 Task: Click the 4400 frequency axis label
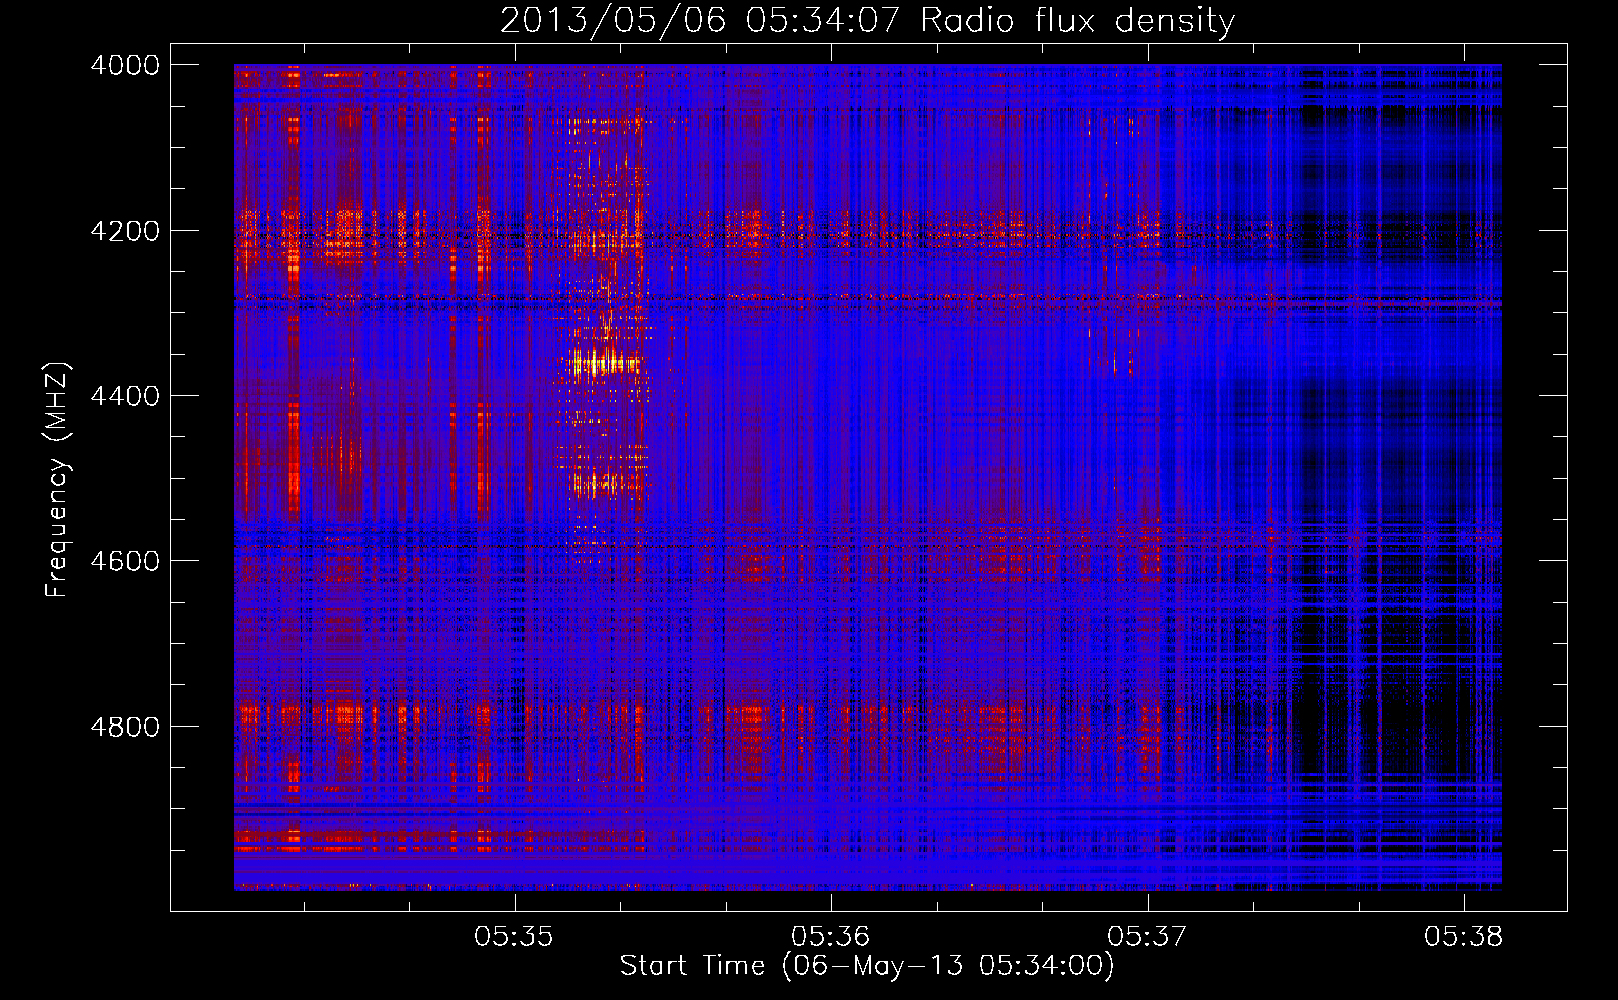pos(125,396)
